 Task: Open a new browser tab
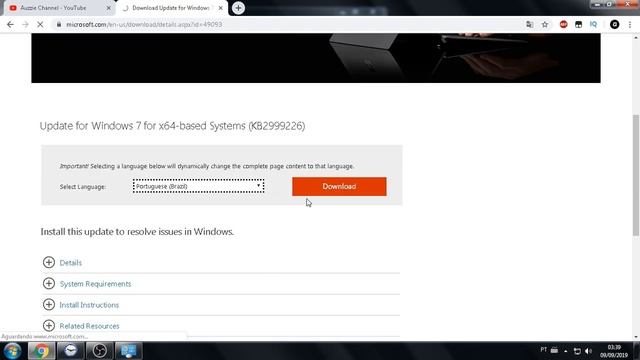tap(238, 8)
